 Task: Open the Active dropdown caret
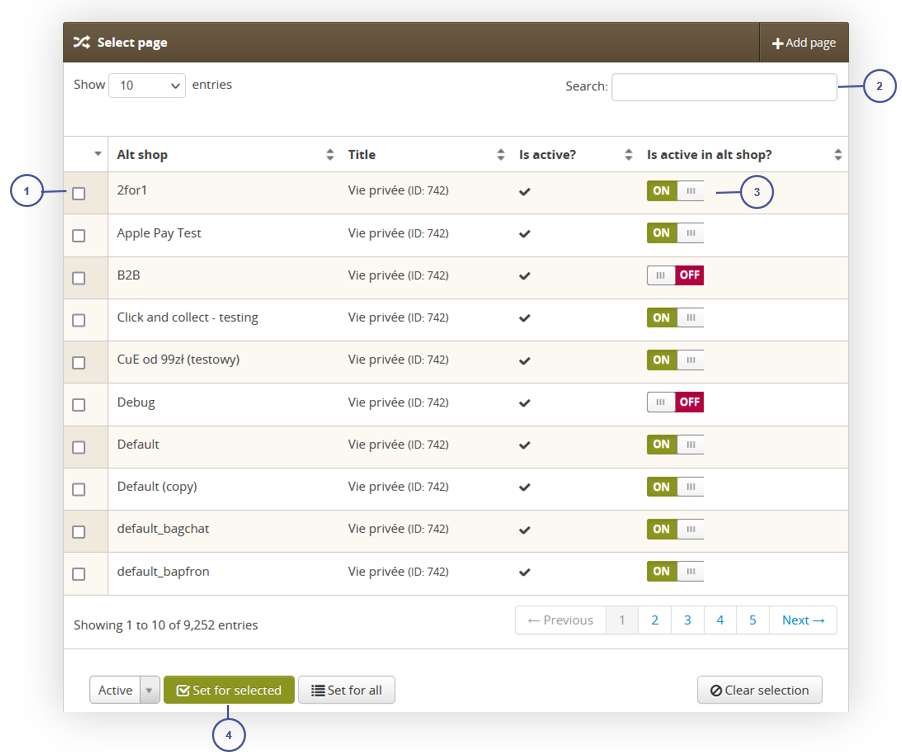click(x=150, y=690)
